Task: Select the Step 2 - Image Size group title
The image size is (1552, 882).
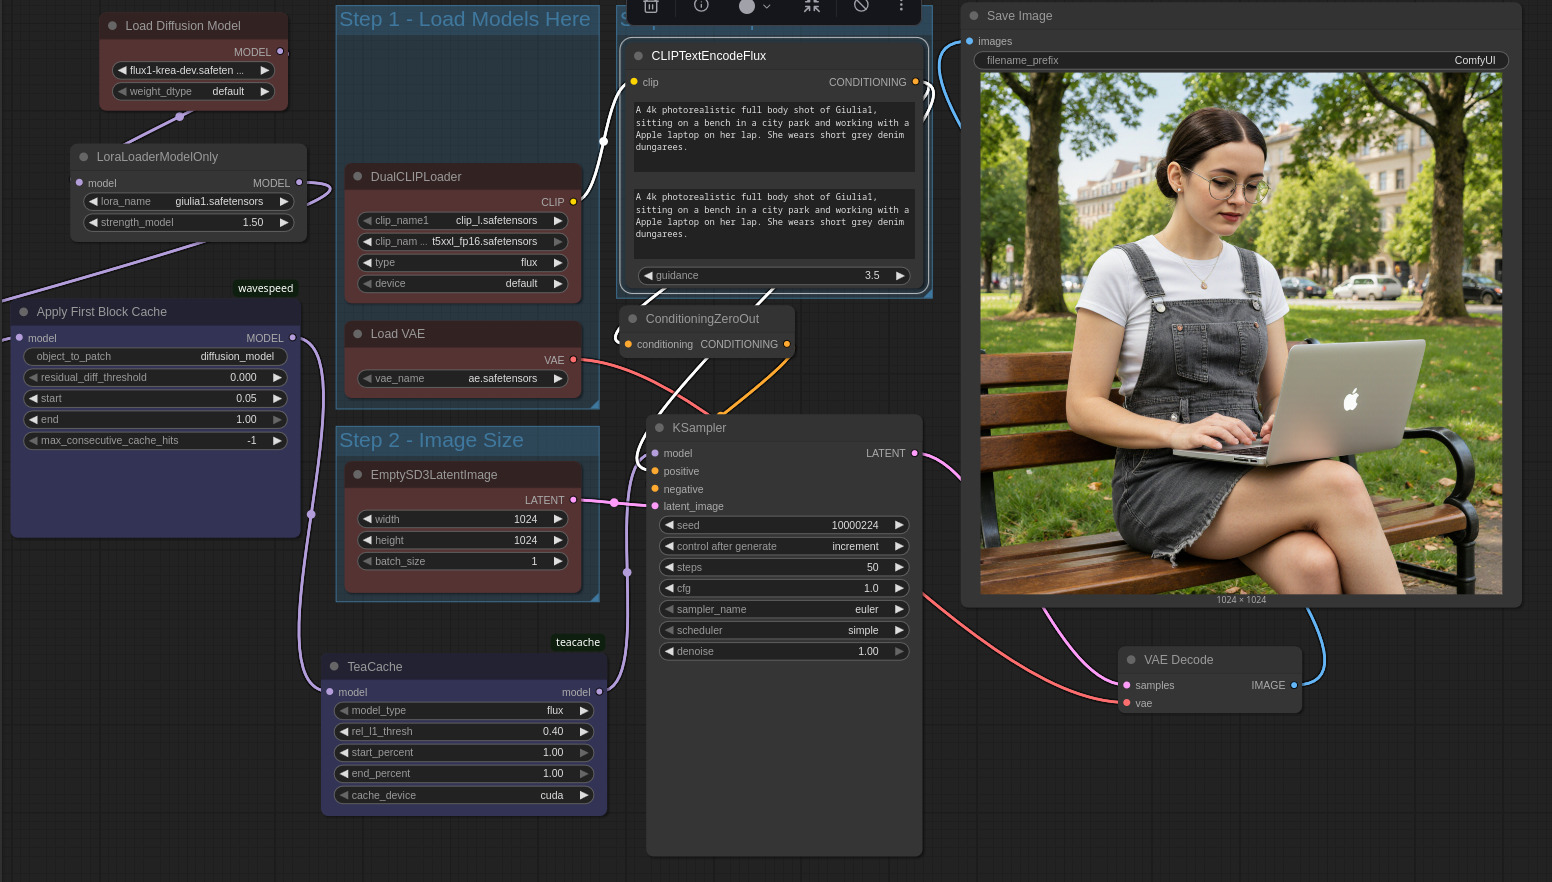Action: [431, 440]
